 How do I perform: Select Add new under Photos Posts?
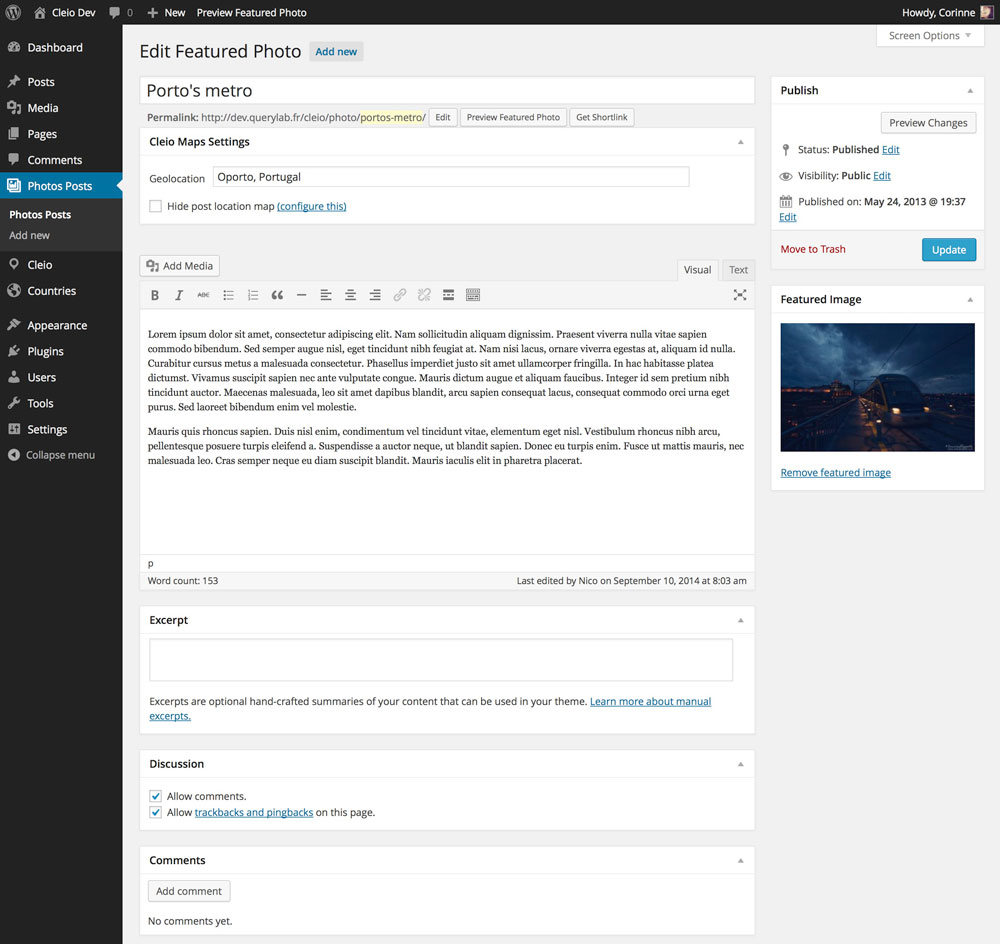pos(29,235)
